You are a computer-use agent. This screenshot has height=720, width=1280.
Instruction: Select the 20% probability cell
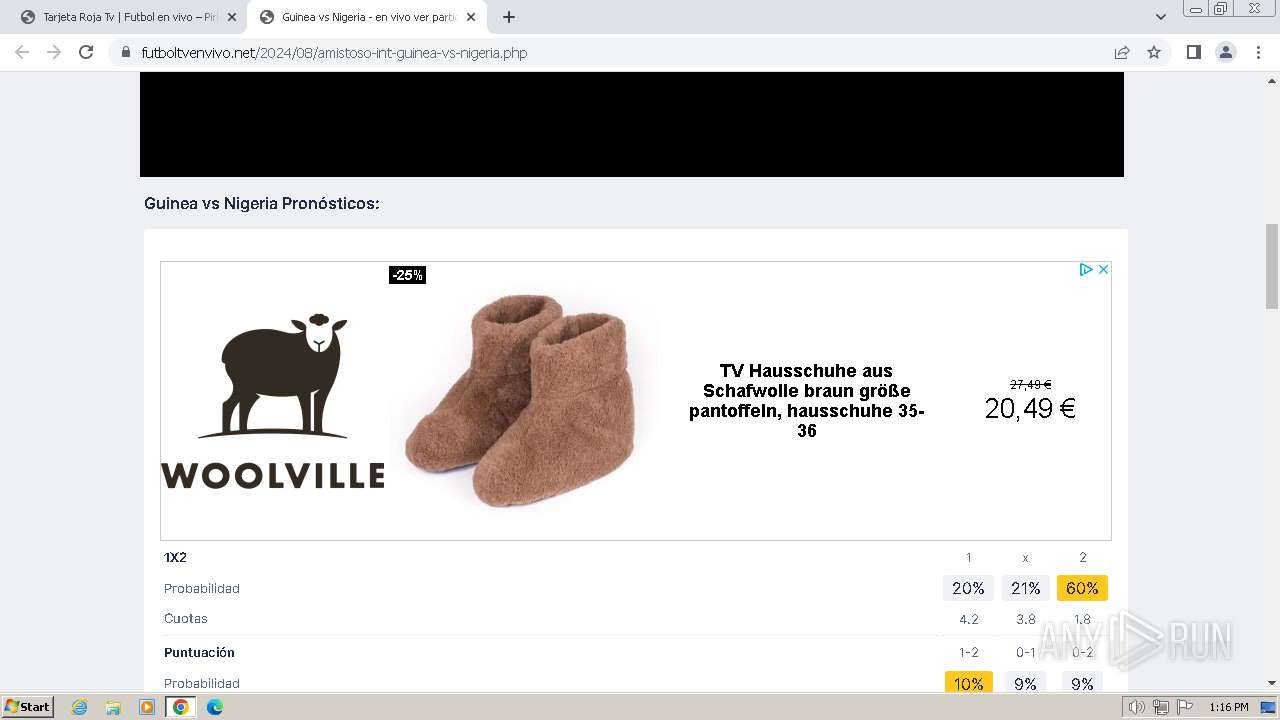pos(968,588)
